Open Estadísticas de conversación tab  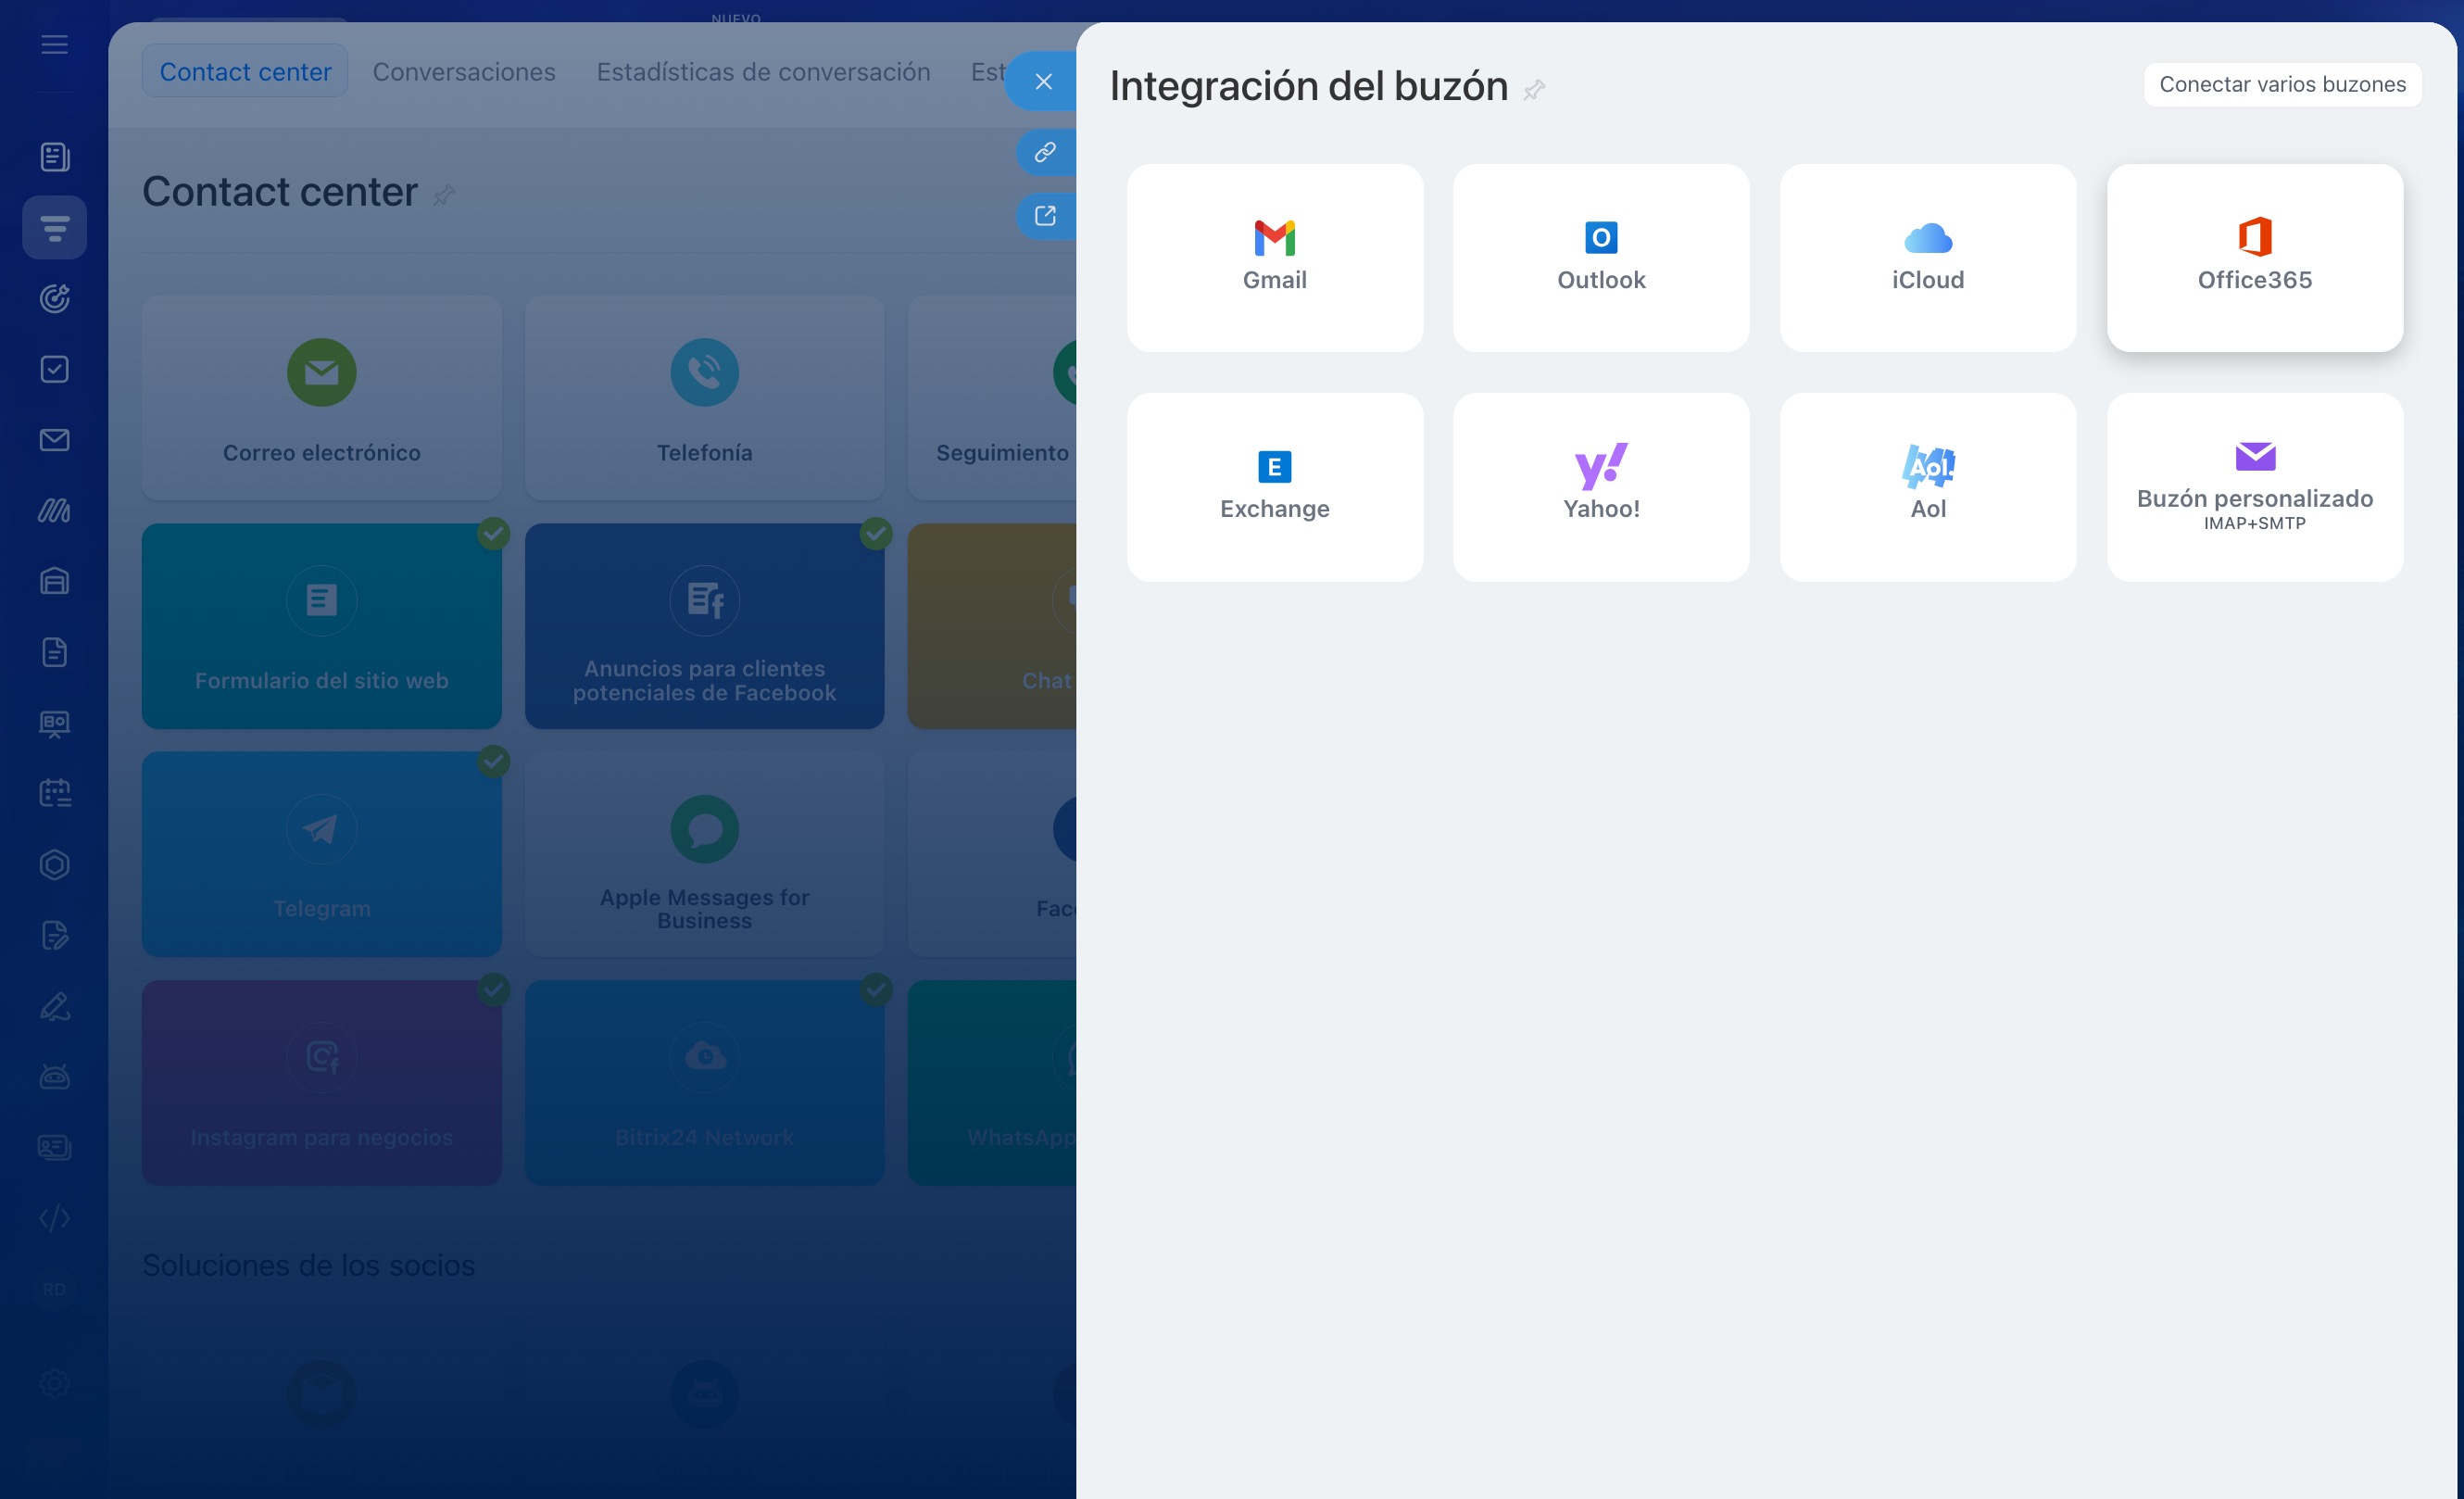pos(763,72)
